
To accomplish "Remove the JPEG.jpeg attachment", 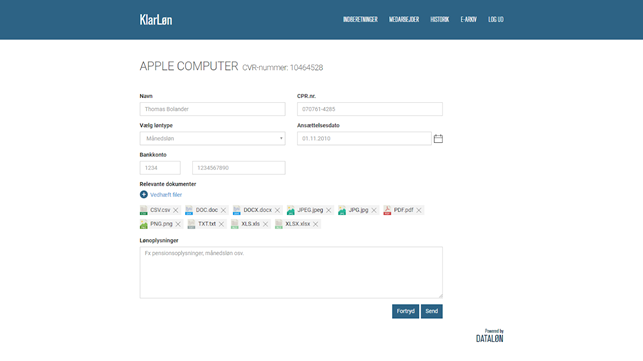I will (328, 210).
